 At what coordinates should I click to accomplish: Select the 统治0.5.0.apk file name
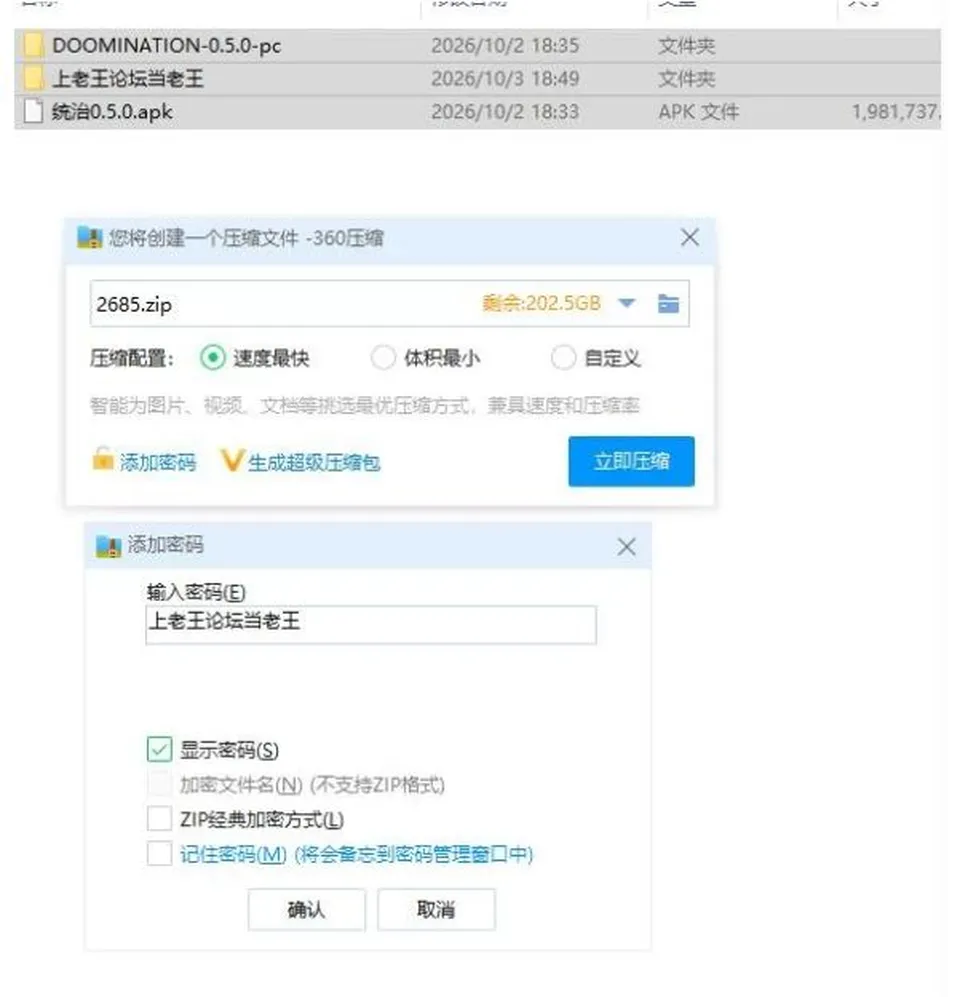coord(112,112)
